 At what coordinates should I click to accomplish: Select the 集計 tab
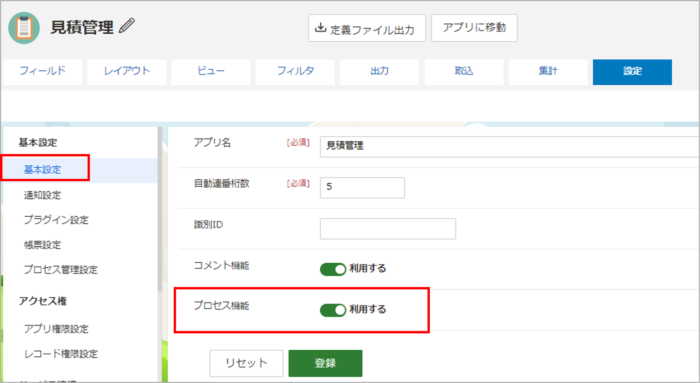(548, 72)
